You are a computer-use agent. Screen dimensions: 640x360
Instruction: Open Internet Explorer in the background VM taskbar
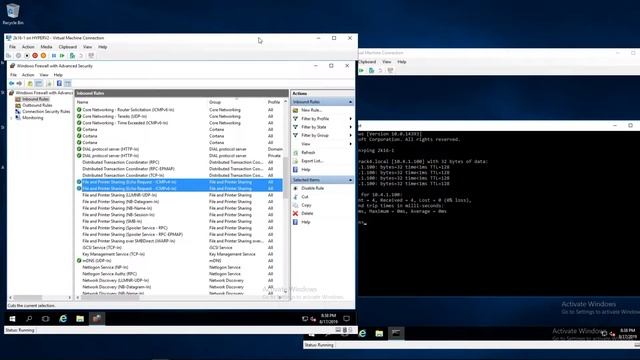point(362,333)
